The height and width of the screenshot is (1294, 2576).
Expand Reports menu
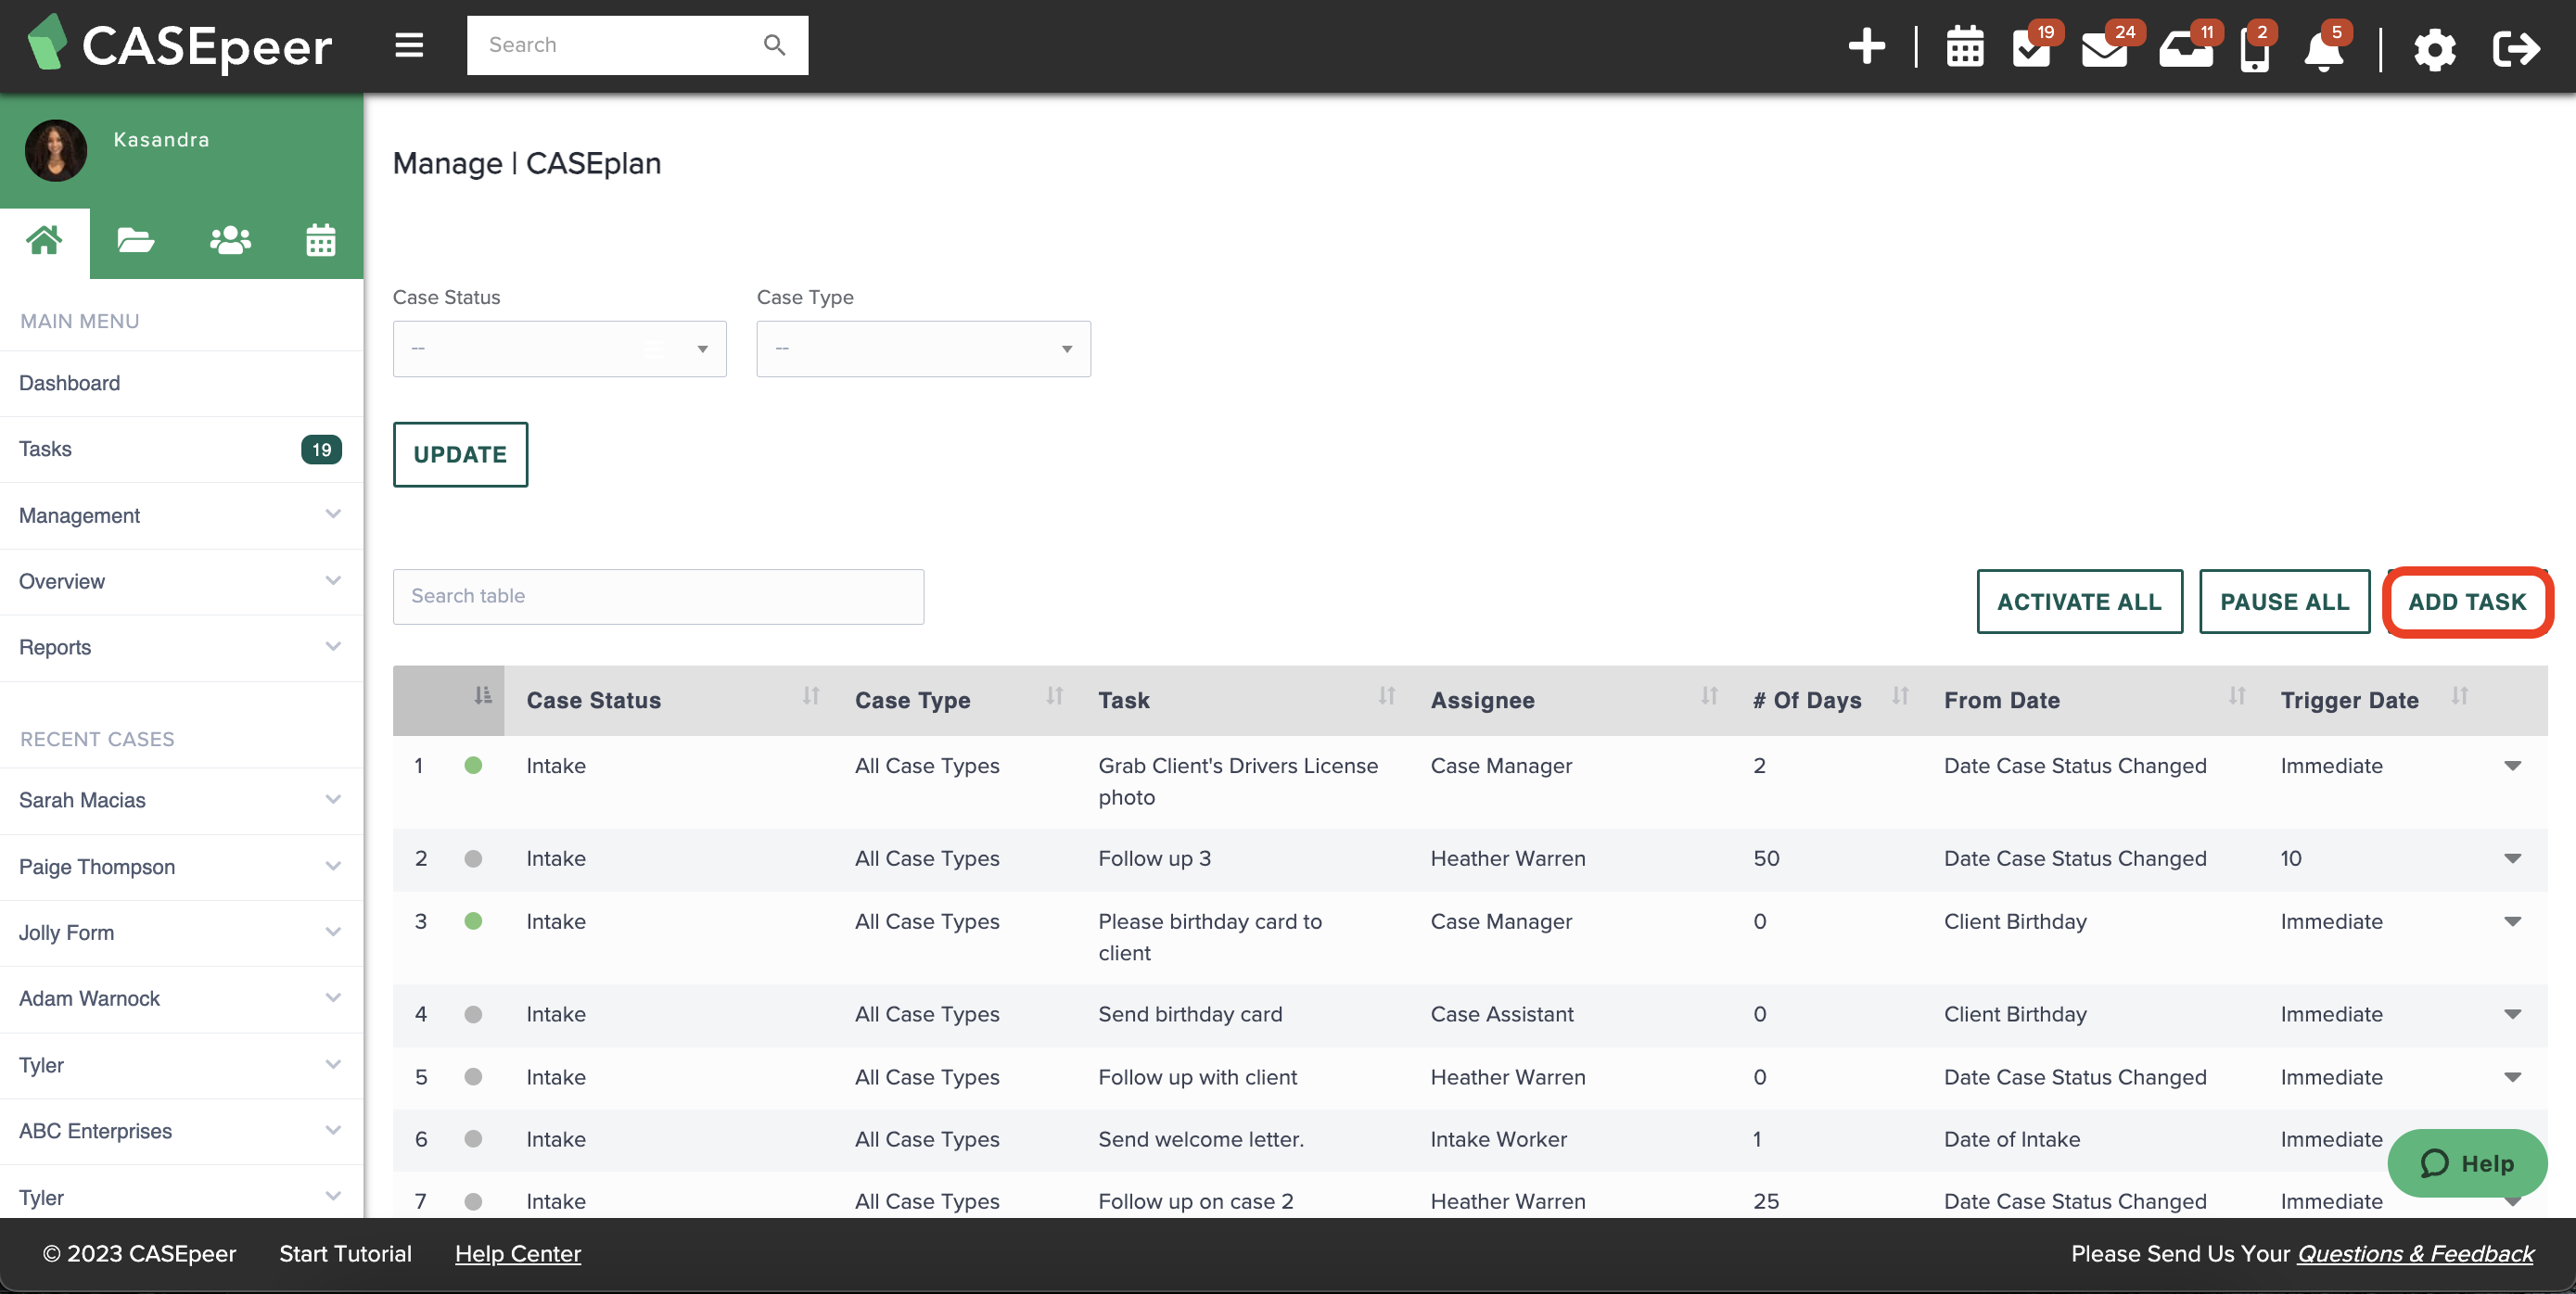[x=181, y=647]
